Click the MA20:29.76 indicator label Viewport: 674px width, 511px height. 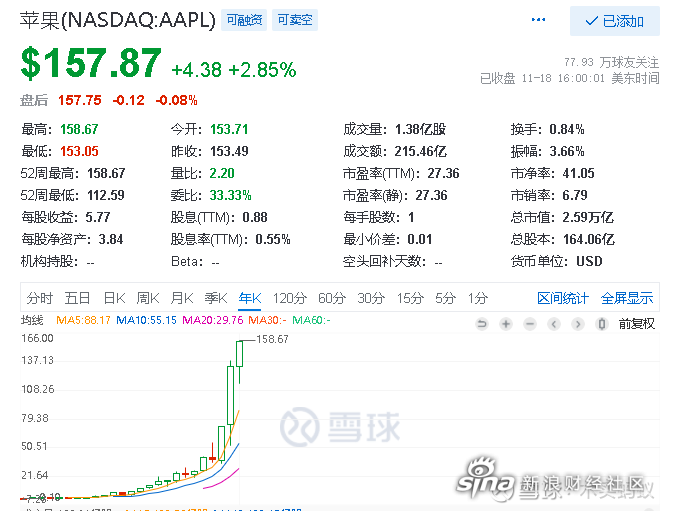pyautogui.click(x=213, y=320)
